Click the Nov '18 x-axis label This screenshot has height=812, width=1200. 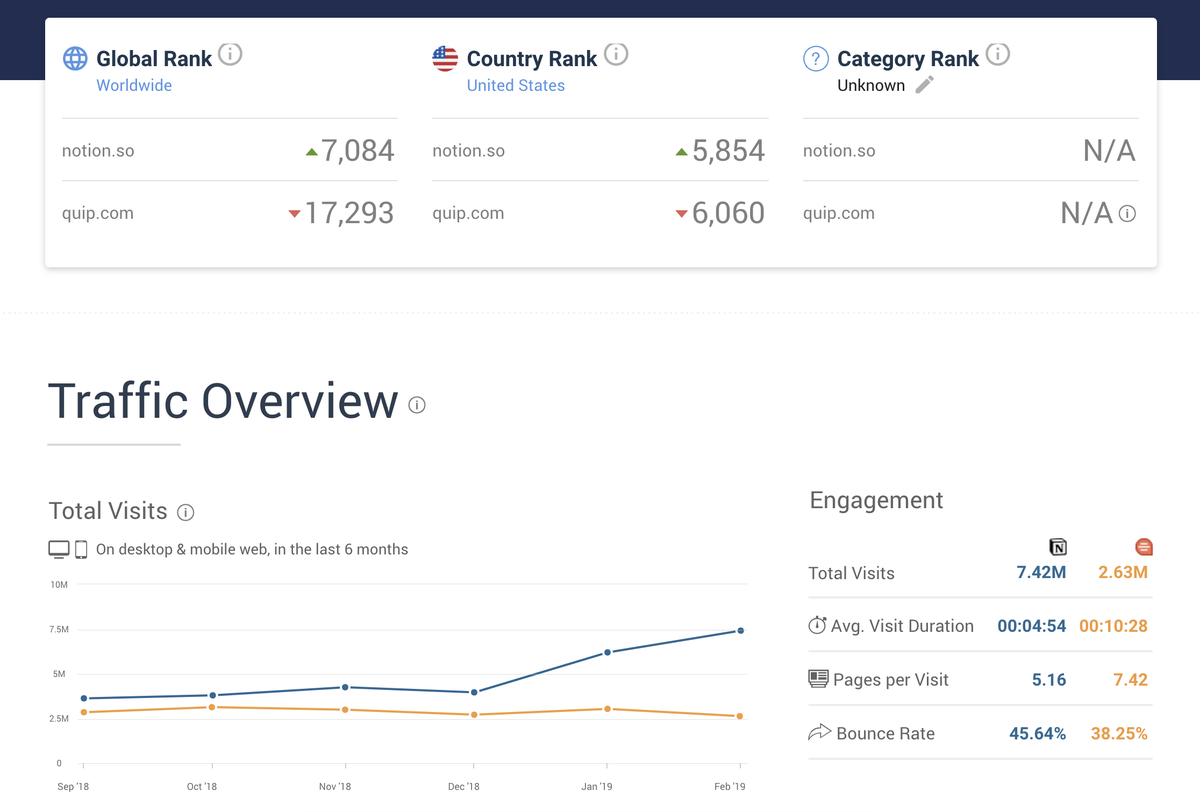click(337, 787)
